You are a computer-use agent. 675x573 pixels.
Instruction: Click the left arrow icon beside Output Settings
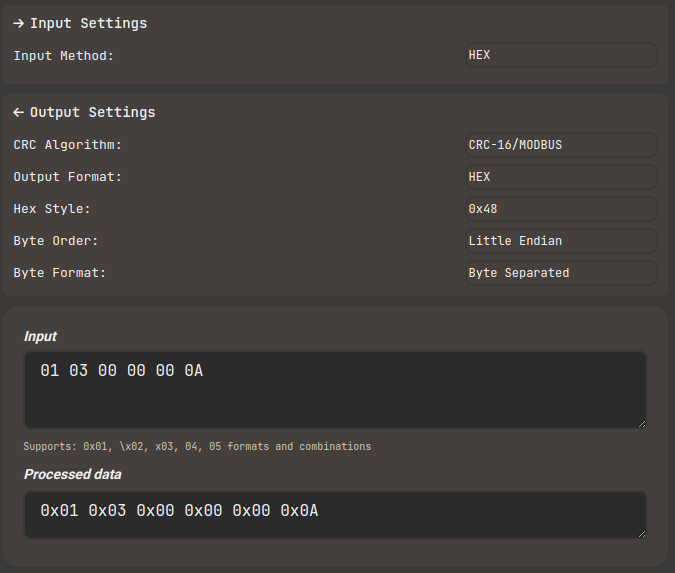coord(19,112)
